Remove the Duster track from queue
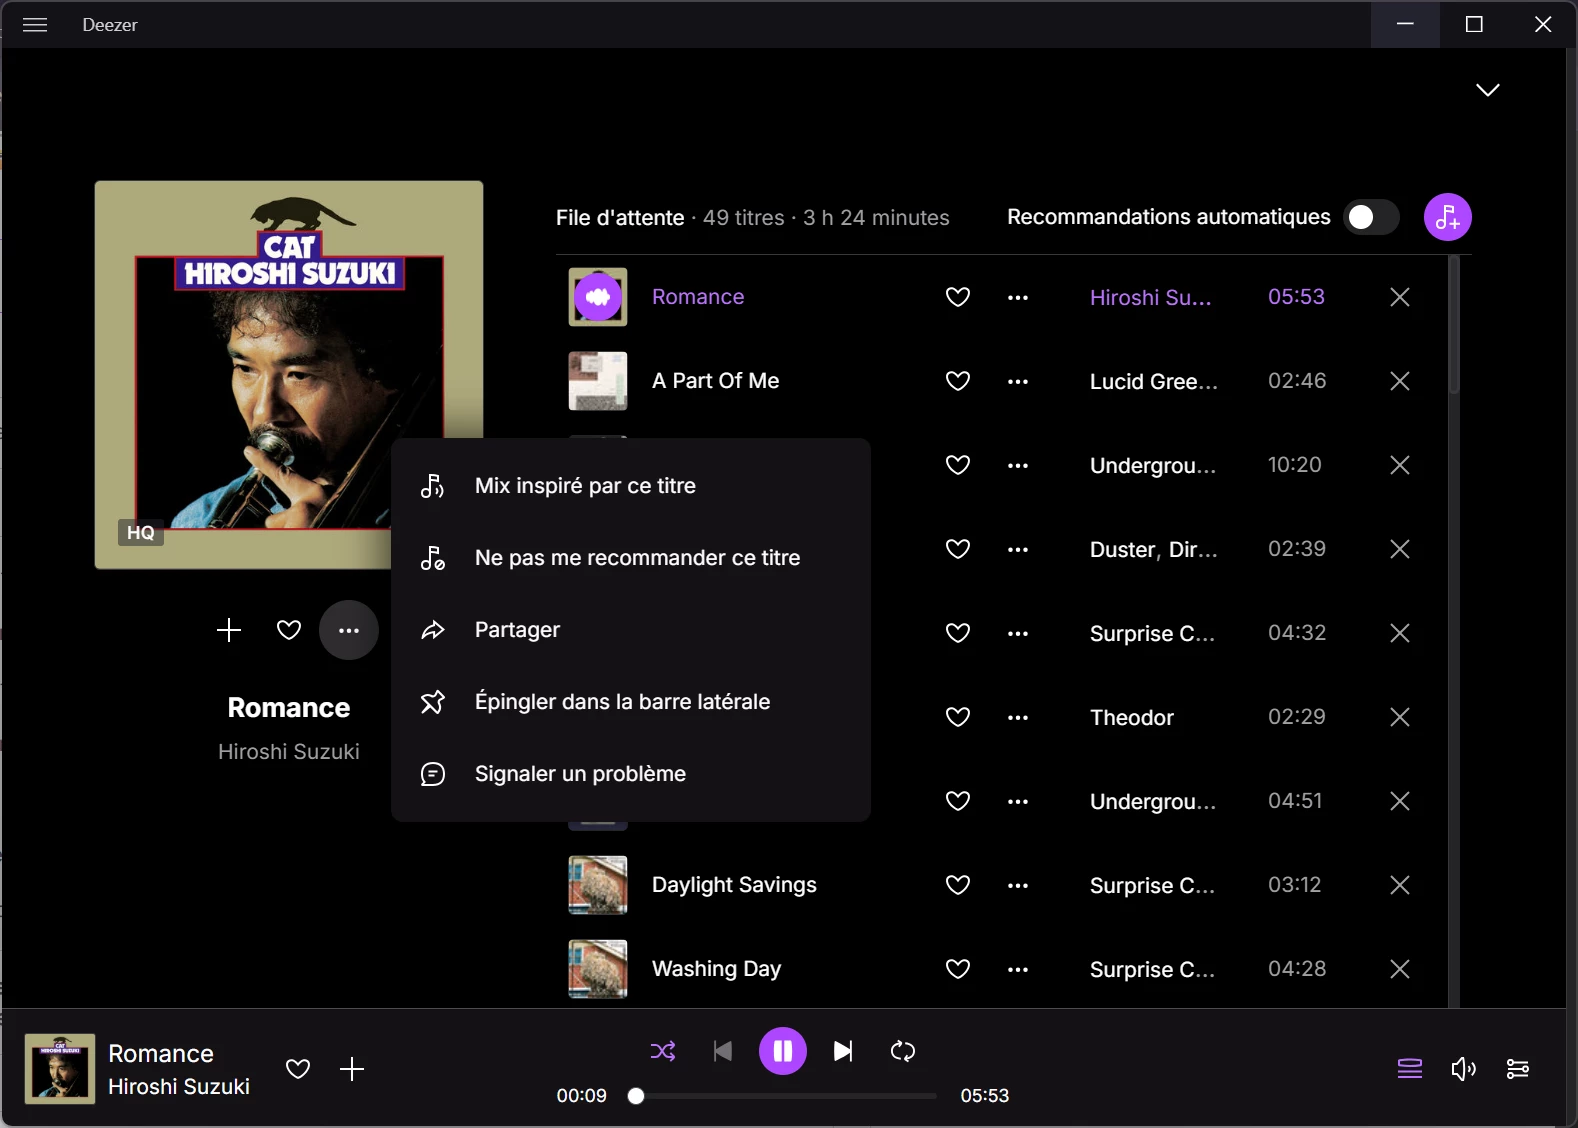The image size is (1578, 1128). click(x=1400, y=549)
